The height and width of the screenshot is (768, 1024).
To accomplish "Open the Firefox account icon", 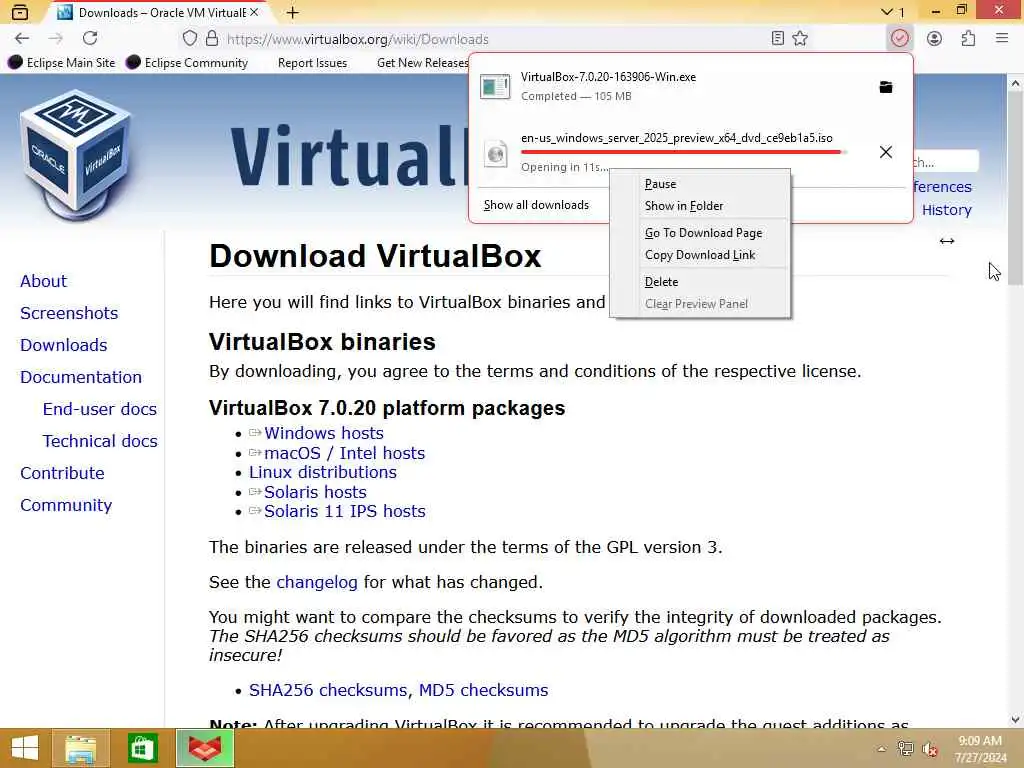I will pos(934,39).
